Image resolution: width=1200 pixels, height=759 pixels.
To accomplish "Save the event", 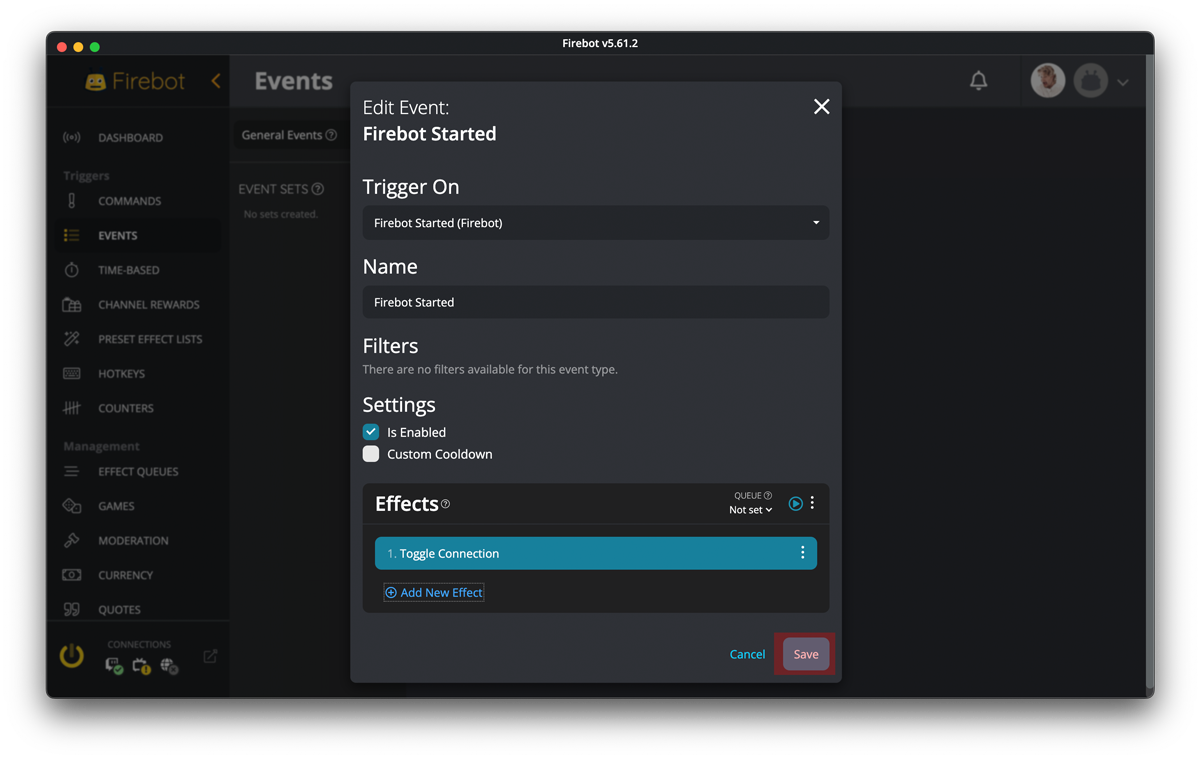I will pos(806,654).
